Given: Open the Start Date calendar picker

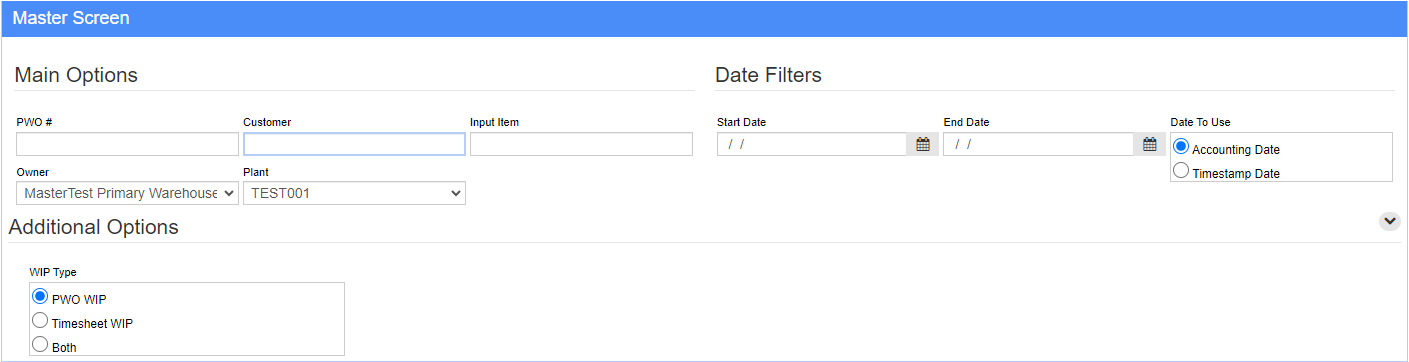Looking at the screenshot, I should coord(923,144).
